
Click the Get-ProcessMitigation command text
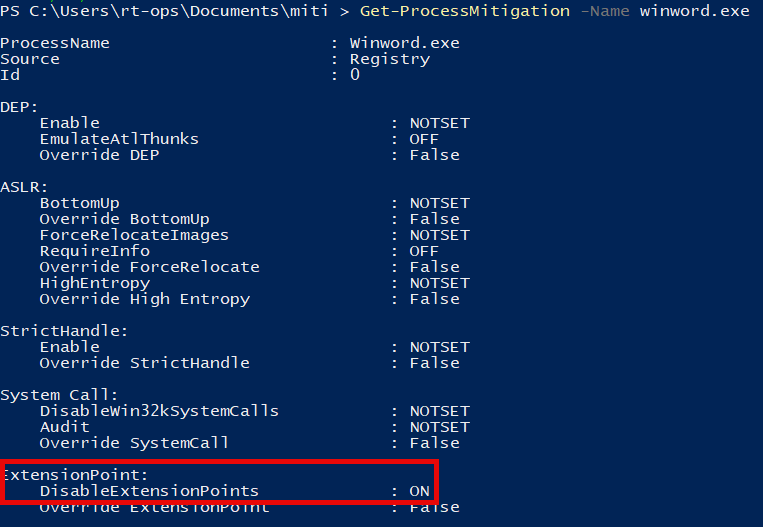click(465, 11)
